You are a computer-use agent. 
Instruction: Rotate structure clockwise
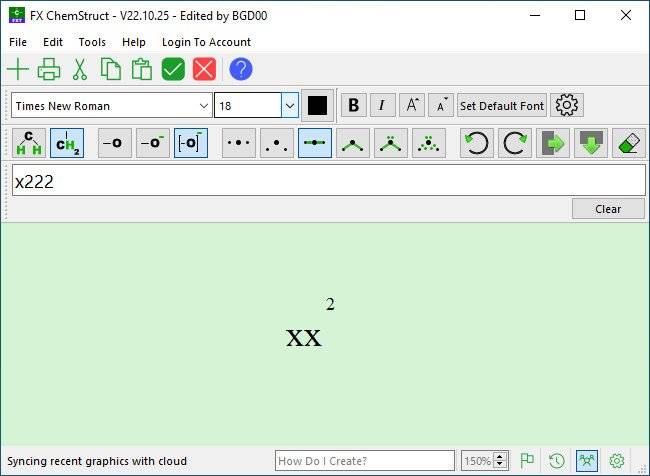[515, 143]
